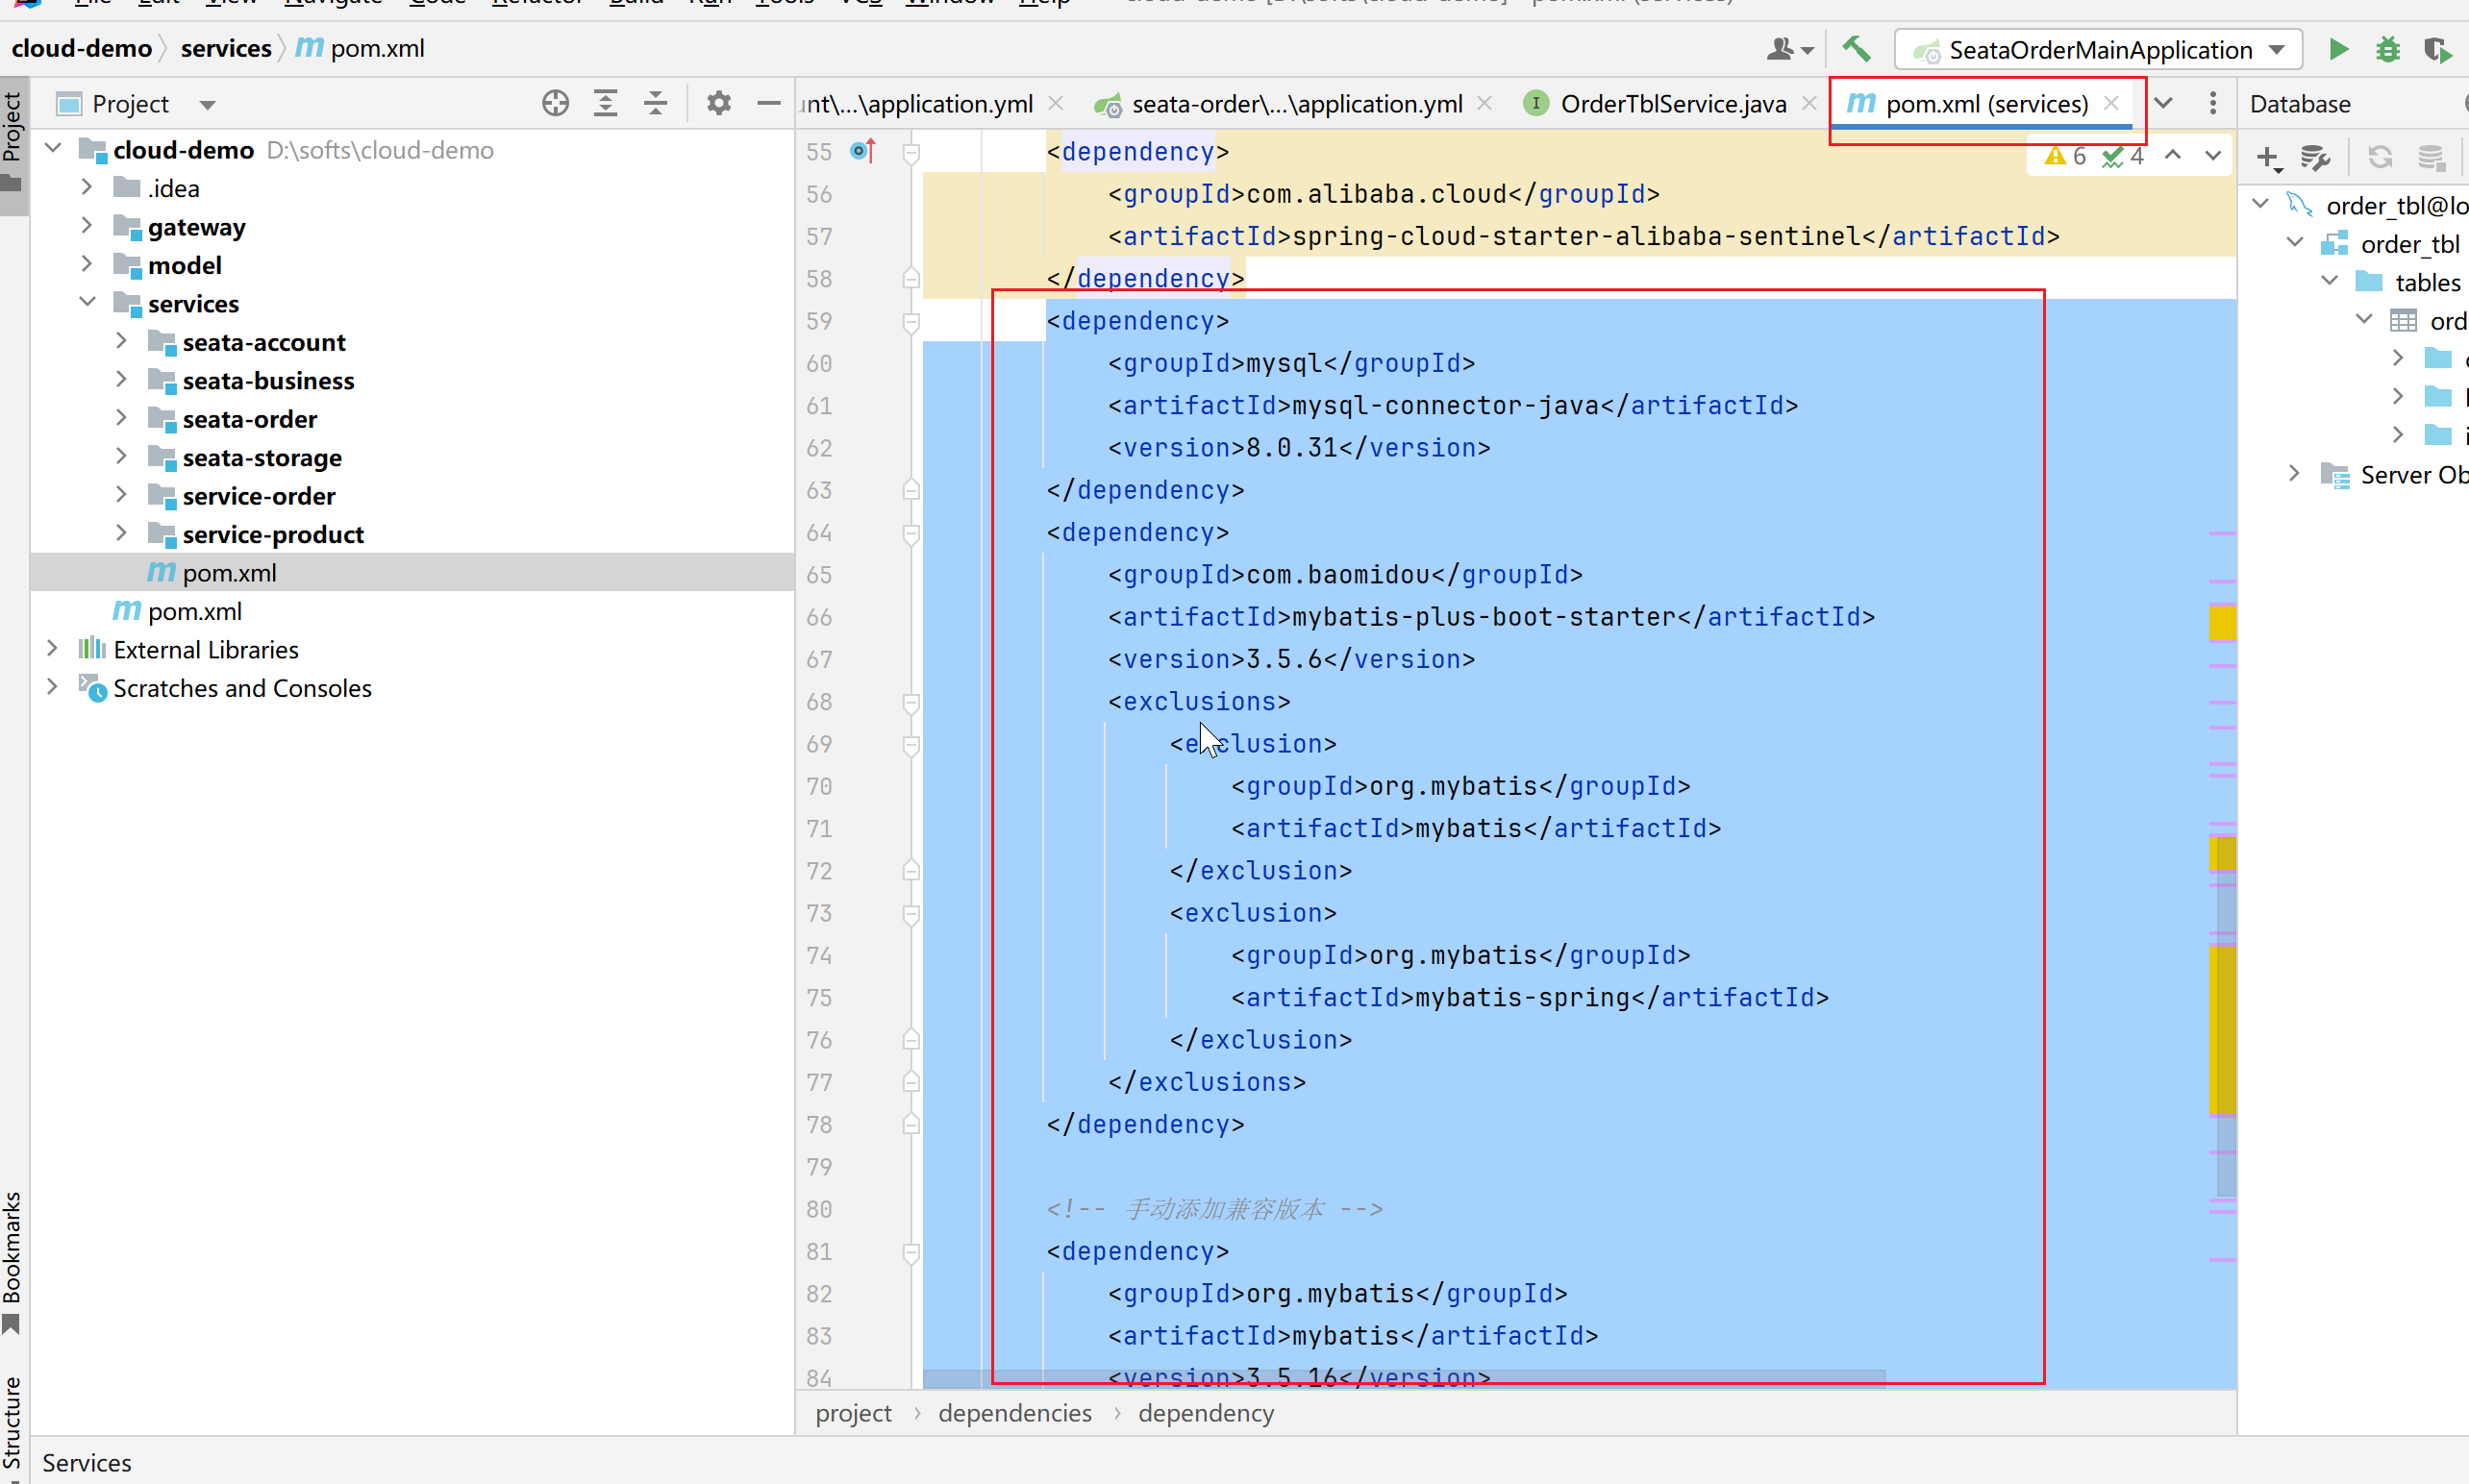Click the editor horizontal scrollbar thumb
The width and height of the screenshot is (2469, 1484).
click(1404, 1379)
